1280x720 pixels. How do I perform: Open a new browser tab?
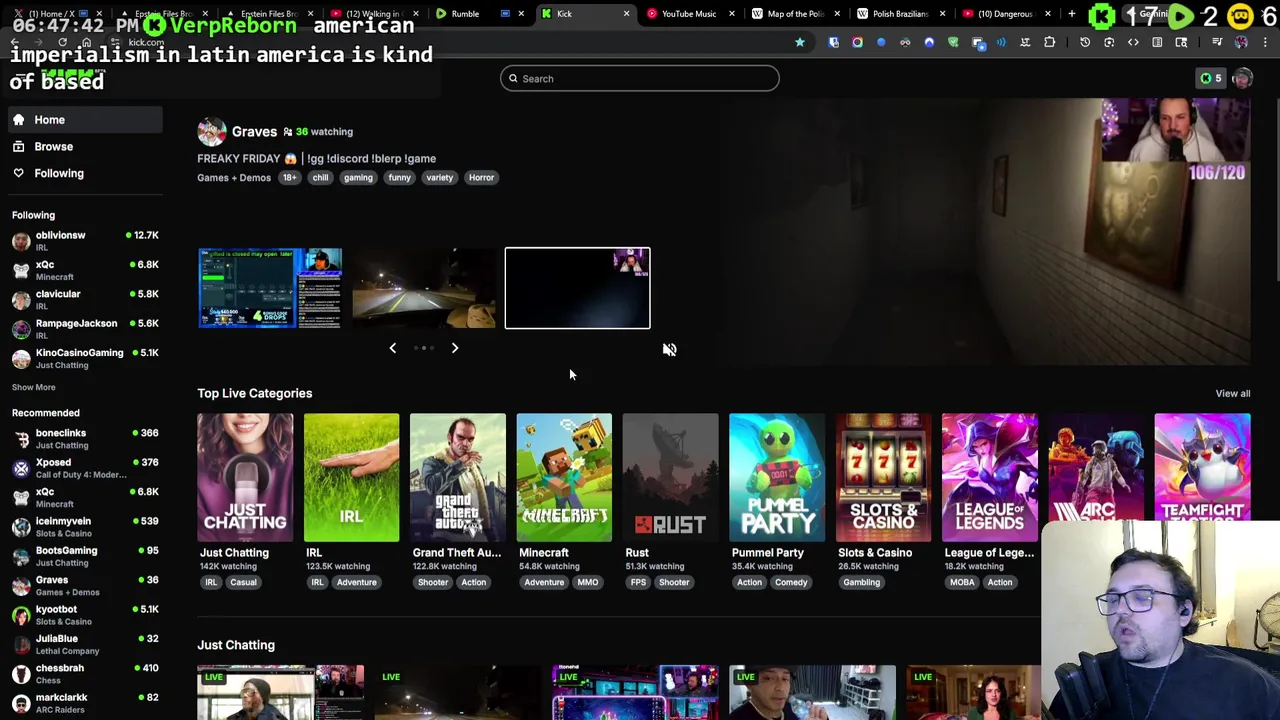[1071, 14]
